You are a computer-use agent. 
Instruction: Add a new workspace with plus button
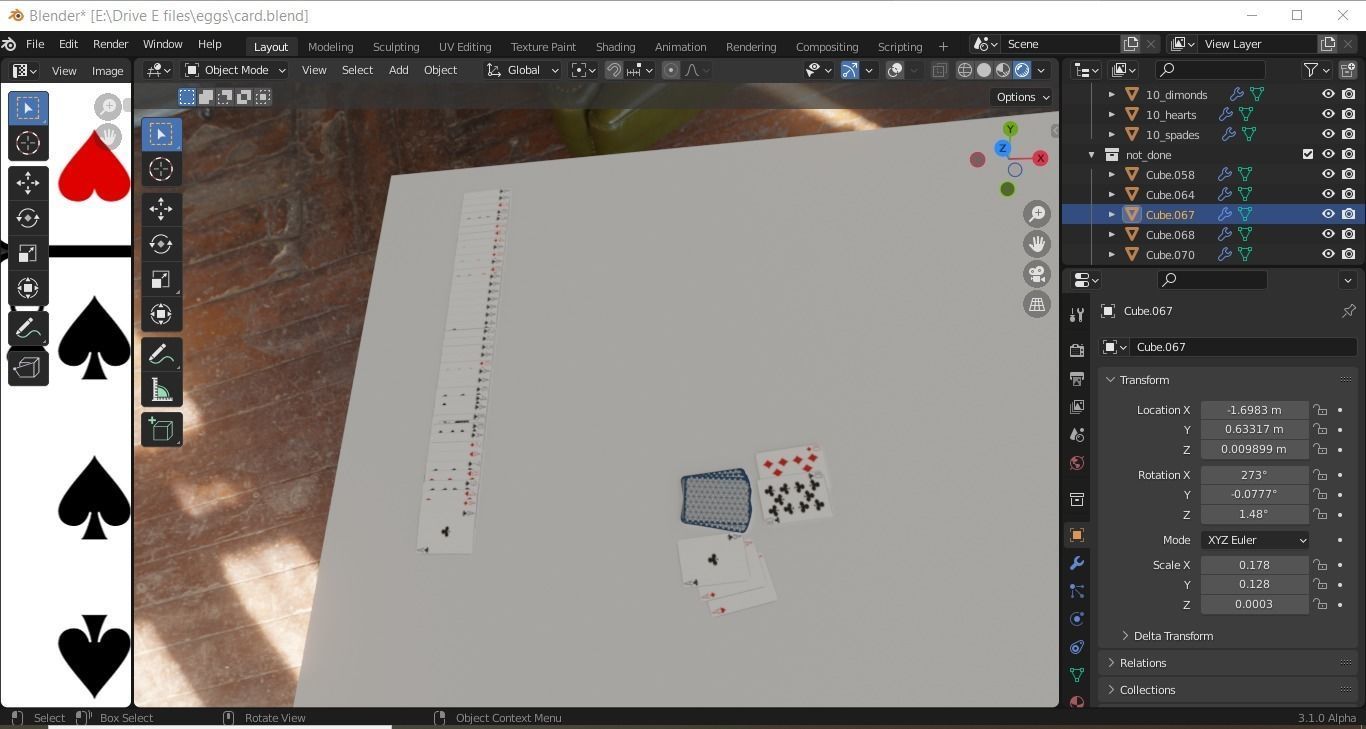click(x=942, y=46)
